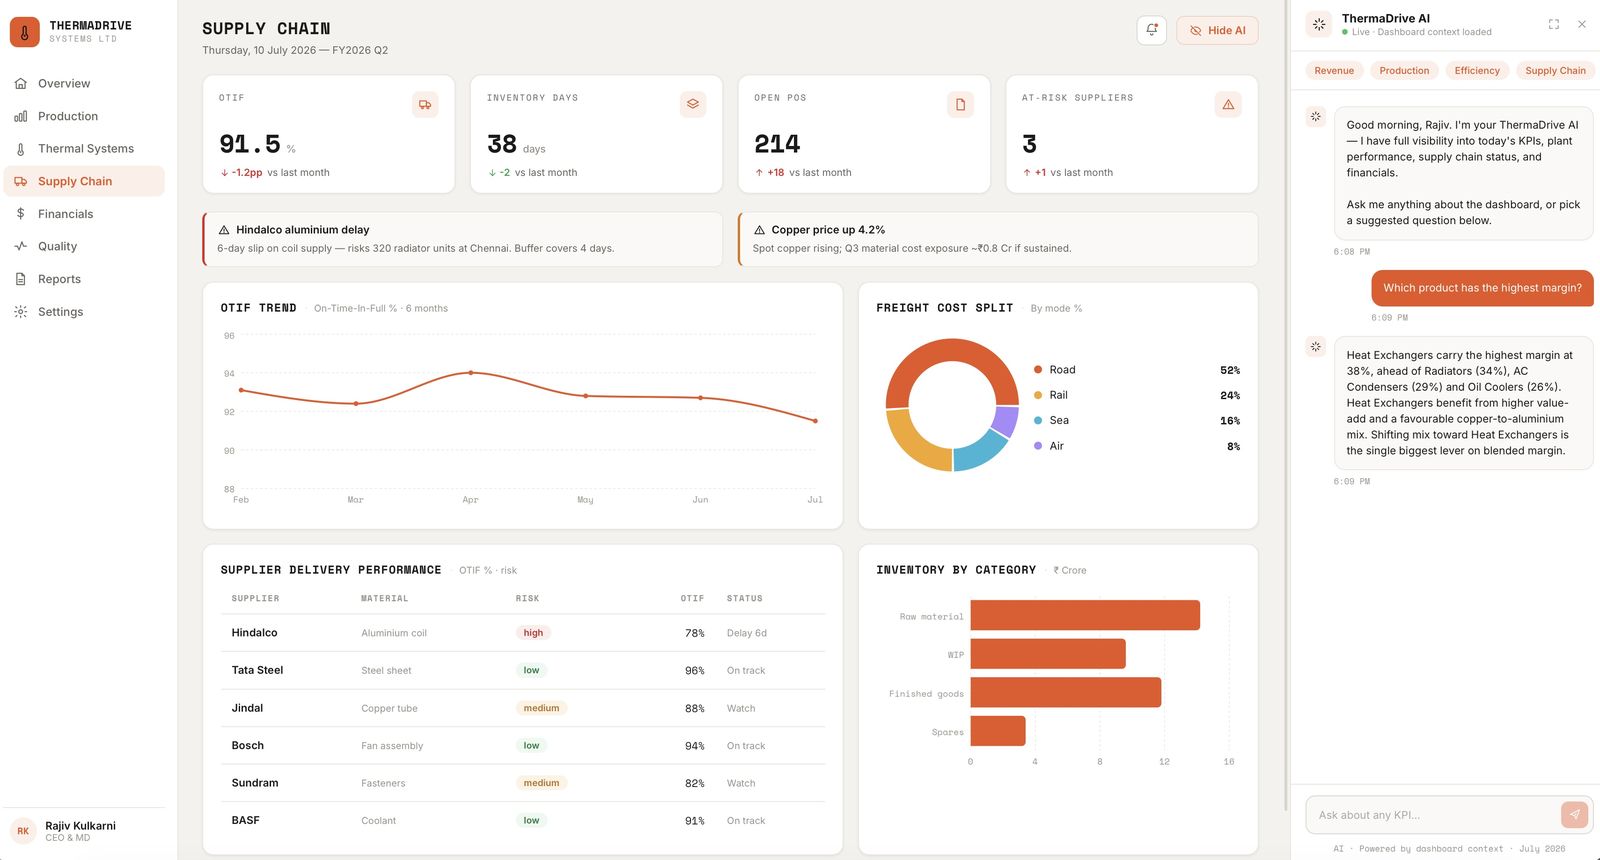Select the Efficiency suggestion chip
1600x860 pixels.
1477,70
